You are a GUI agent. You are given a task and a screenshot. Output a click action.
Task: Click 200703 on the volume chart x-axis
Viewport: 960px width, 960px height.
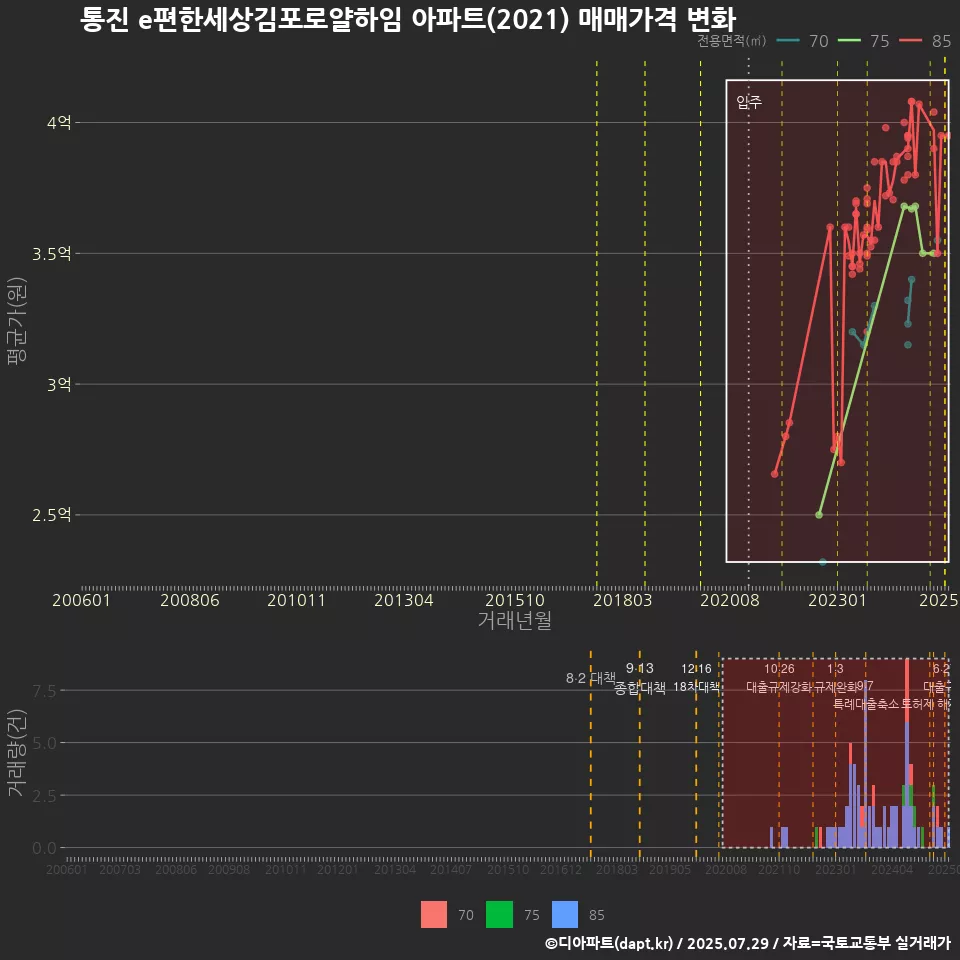point(120,869)
